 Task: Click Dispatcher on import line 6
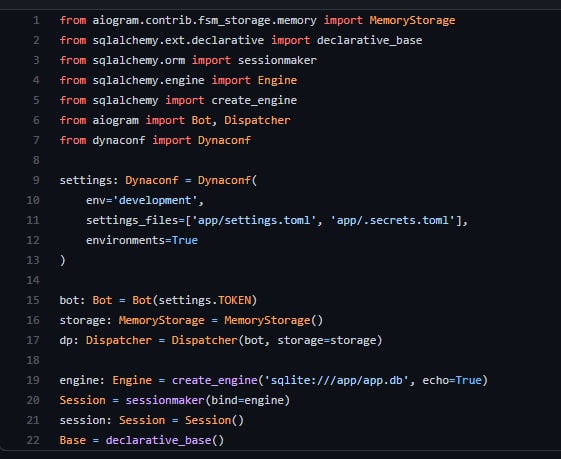coord(257,120)
